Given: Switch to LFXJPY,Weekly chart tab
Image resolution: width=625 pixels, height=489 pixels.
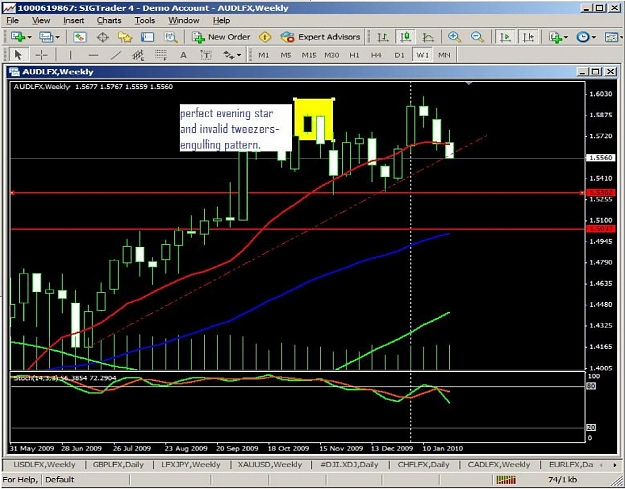Looking at the screenshot, I should pos(191,465).
